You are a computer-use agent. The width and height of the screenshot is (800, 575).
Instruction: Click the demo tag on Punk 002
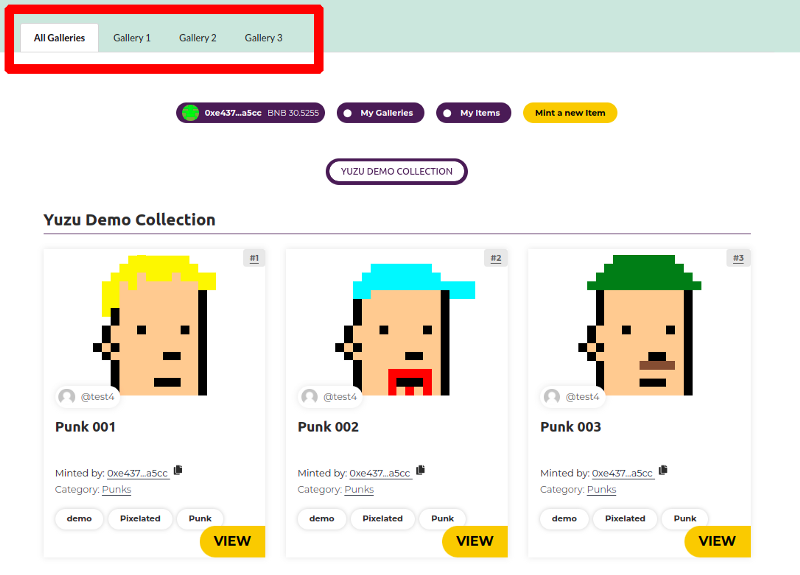point(322,518)
